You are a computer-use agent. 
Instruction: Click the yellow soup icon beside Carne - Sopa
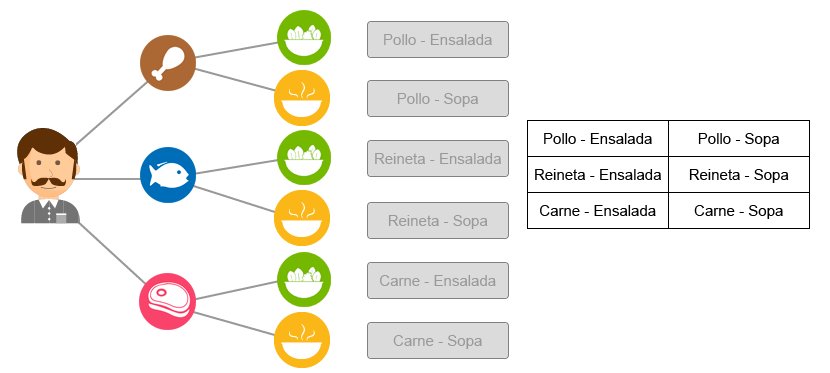pyautogui.click(x=302, y=340)
